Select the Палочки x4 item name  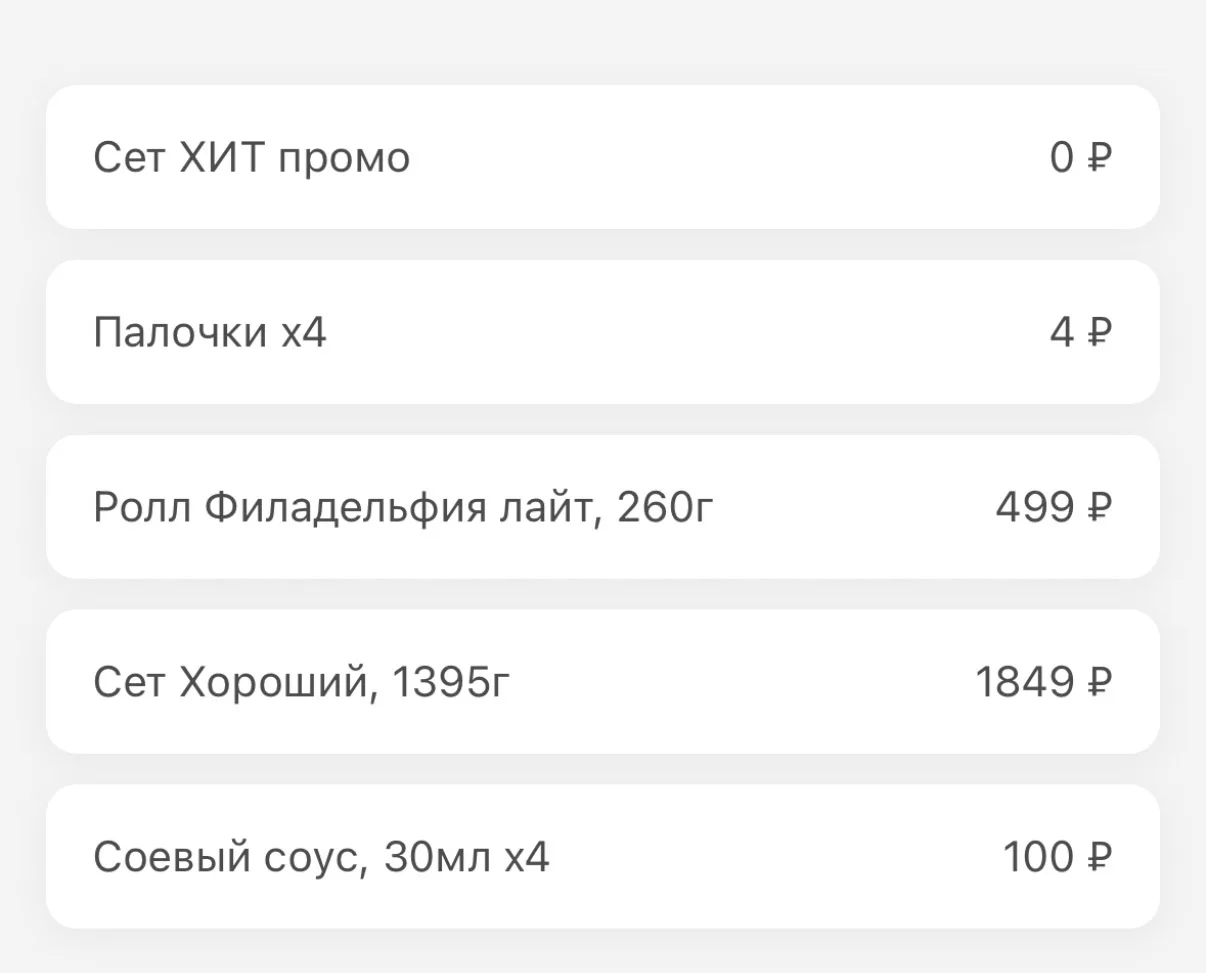click(x=210, y=333)
